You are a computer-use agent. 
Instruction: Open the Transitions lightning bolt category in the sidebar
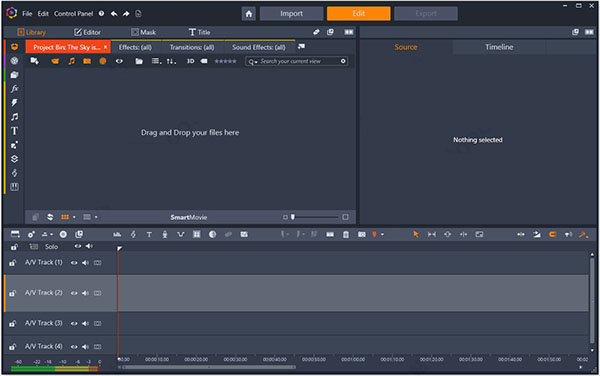coord(15,103)
